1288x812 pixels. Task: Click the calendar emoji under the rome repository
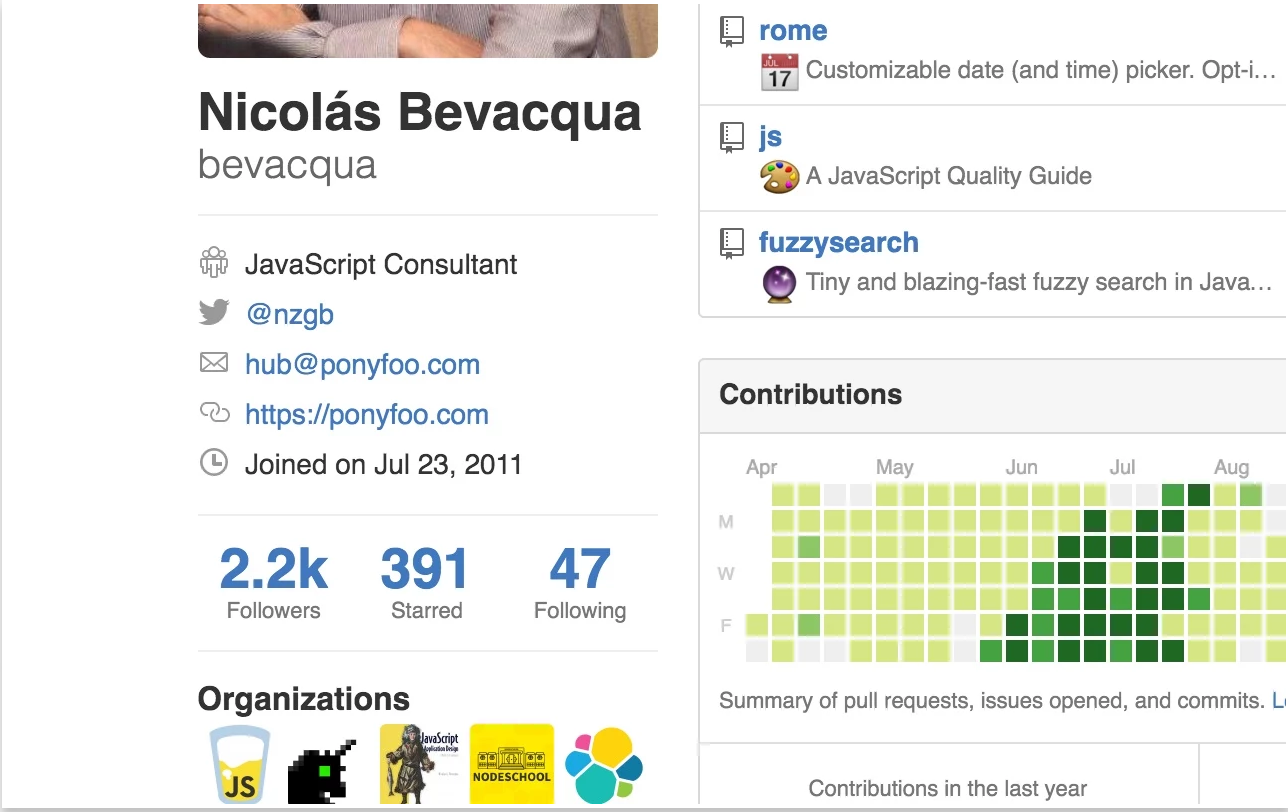click(x=778, y=70)
